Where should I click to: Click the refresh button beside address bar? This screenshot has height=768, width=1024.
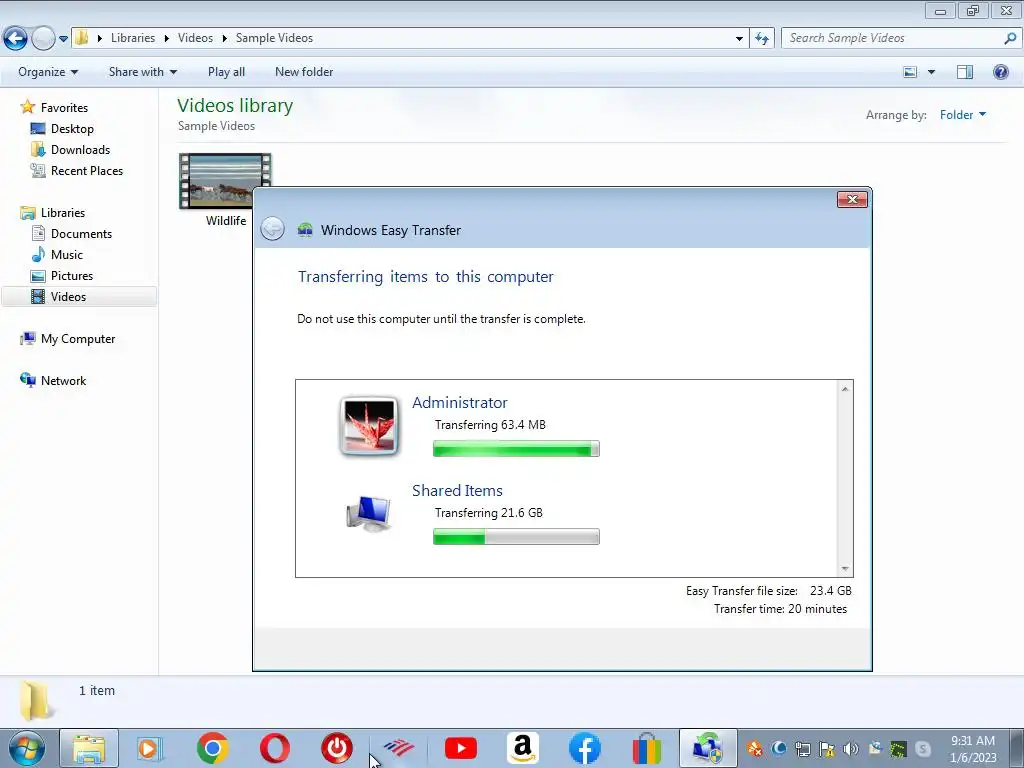click(x=761, y=39)
